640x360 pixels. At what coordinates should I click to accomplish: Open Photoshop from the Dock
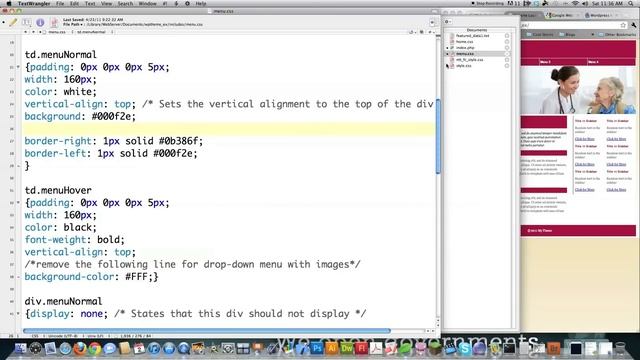[x=316, y=349]
